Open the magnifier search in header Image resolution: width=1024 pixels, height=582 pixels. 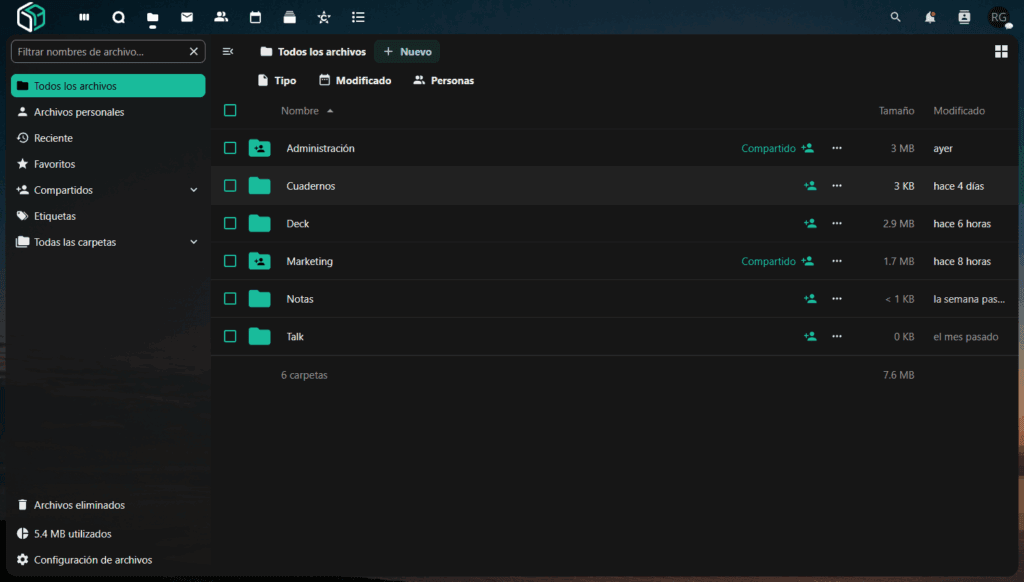coord(895,17)
